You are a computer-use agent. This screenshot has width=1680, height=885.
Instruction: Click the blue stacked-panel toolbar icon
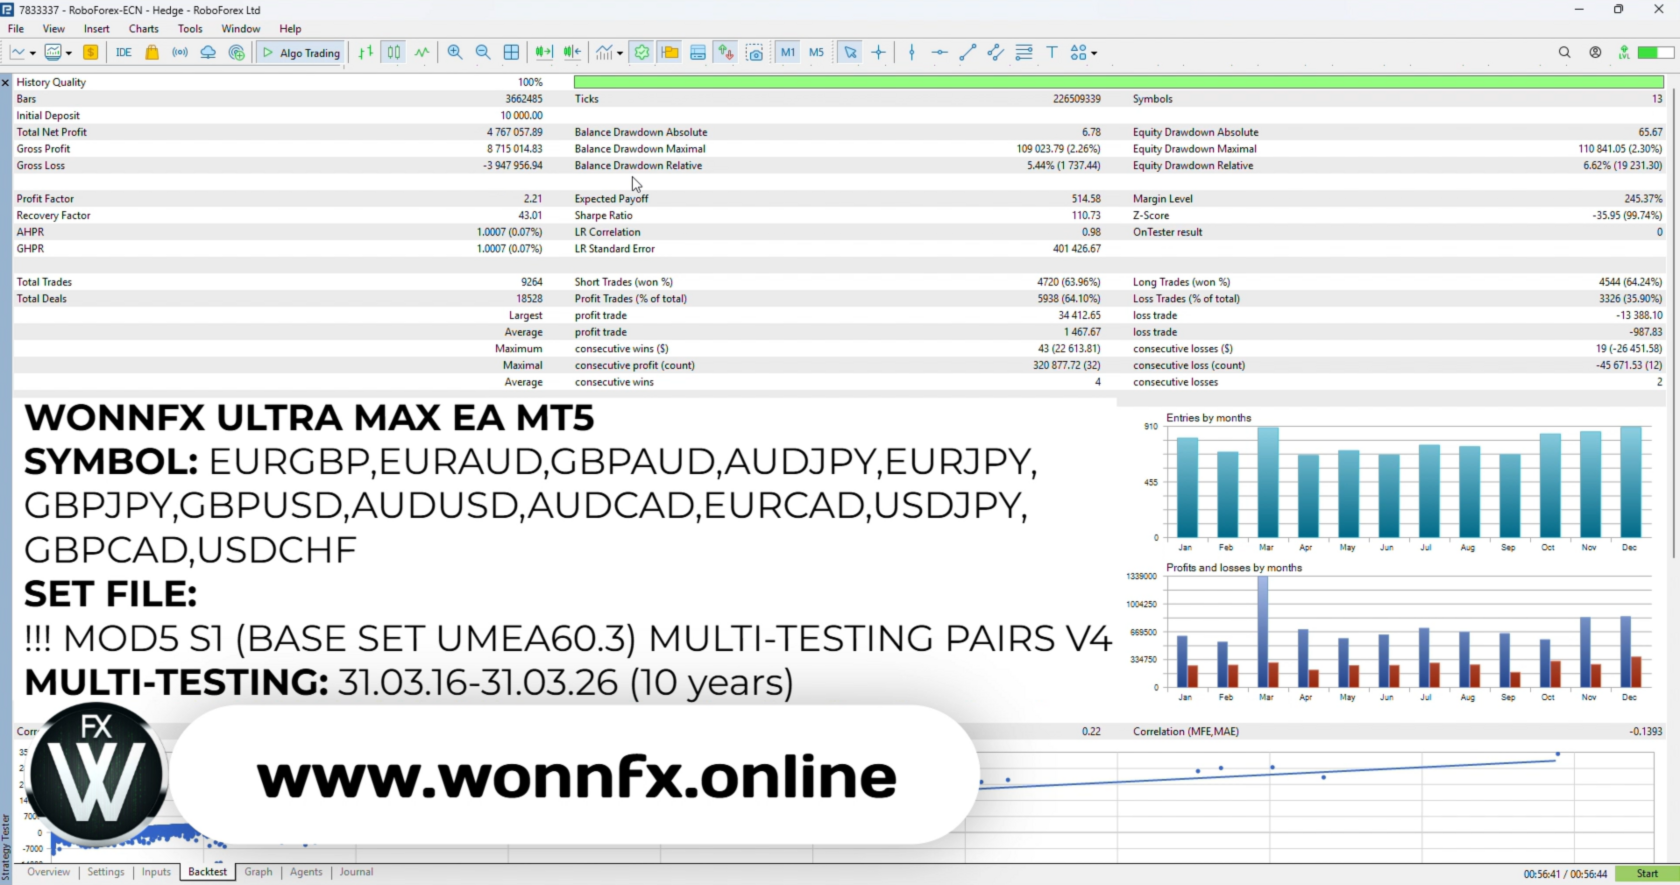pyautogui.click(x=698, y=53)
